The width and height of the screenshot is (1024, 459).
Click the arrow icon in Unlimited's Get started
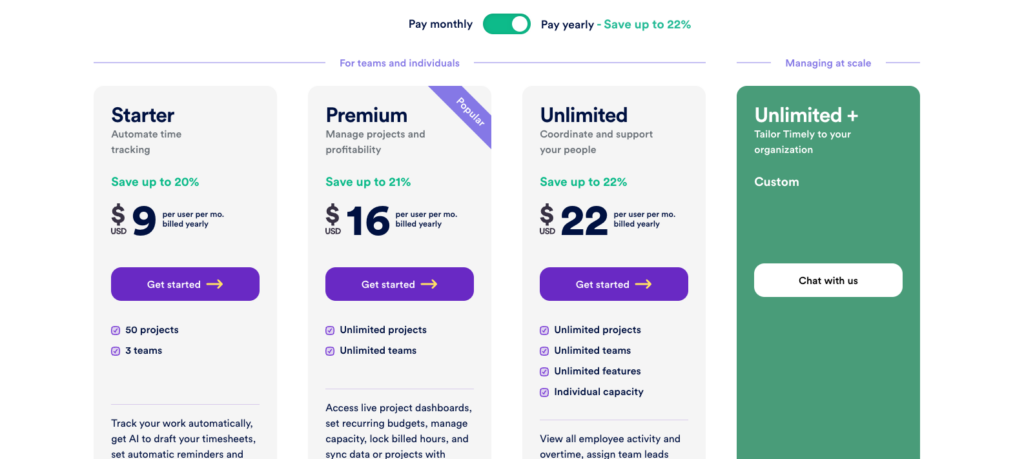tap(643, 284)
